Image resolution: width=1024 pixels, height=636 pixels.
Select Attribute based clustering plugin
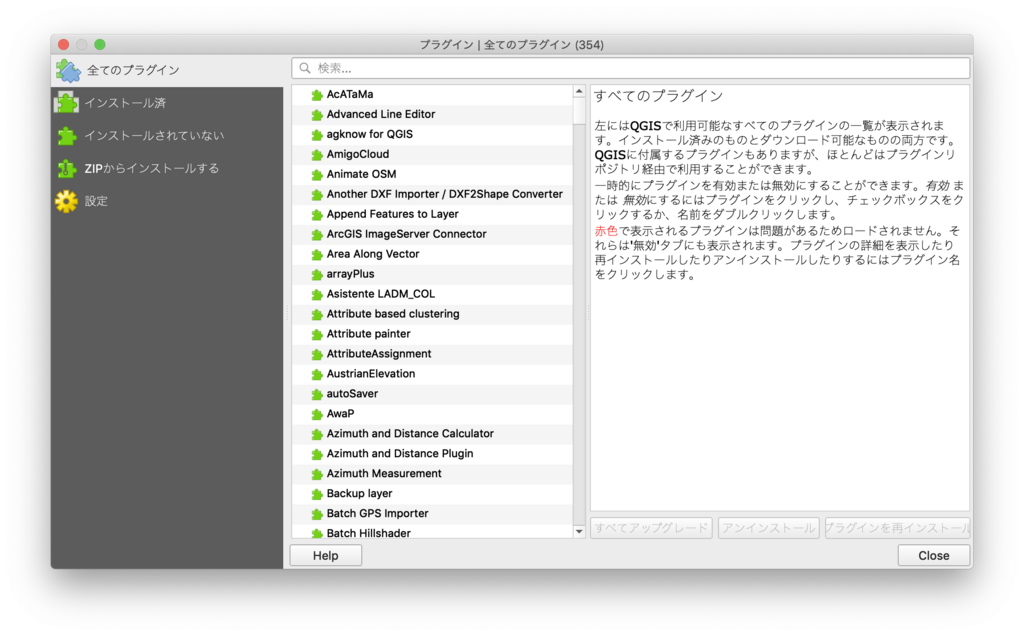(x=392, y=314)
